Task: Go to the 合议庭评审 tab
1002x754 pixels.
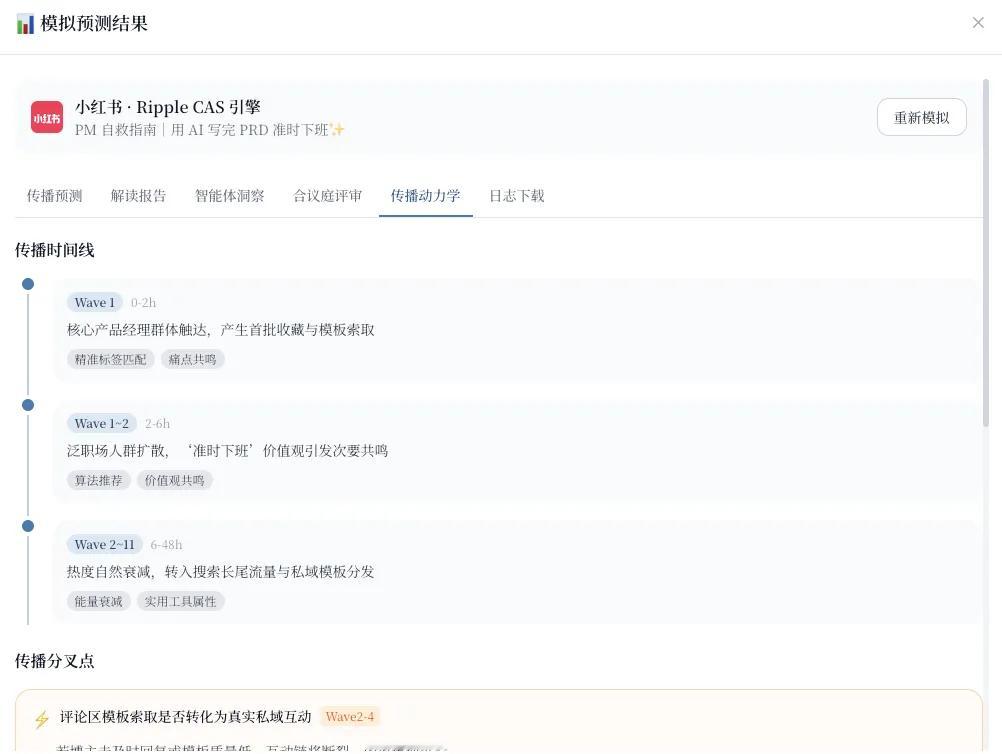Action: click(327, 196)
